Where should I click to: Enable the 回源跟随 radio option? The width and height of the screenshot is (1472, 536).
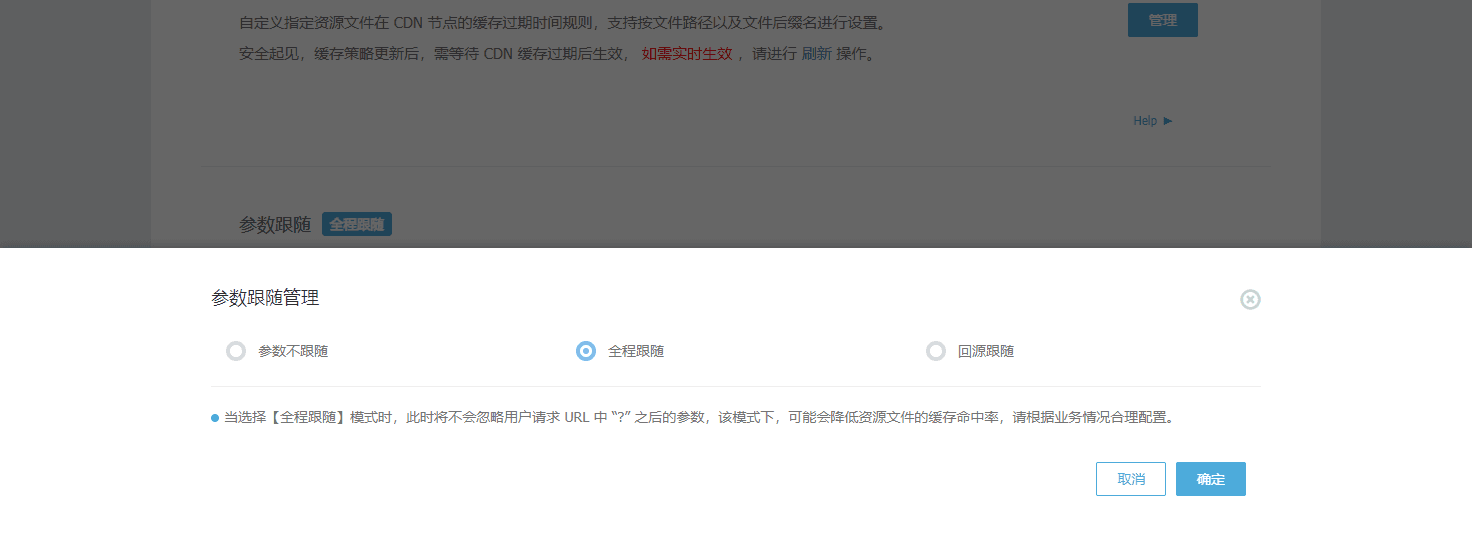936,351
